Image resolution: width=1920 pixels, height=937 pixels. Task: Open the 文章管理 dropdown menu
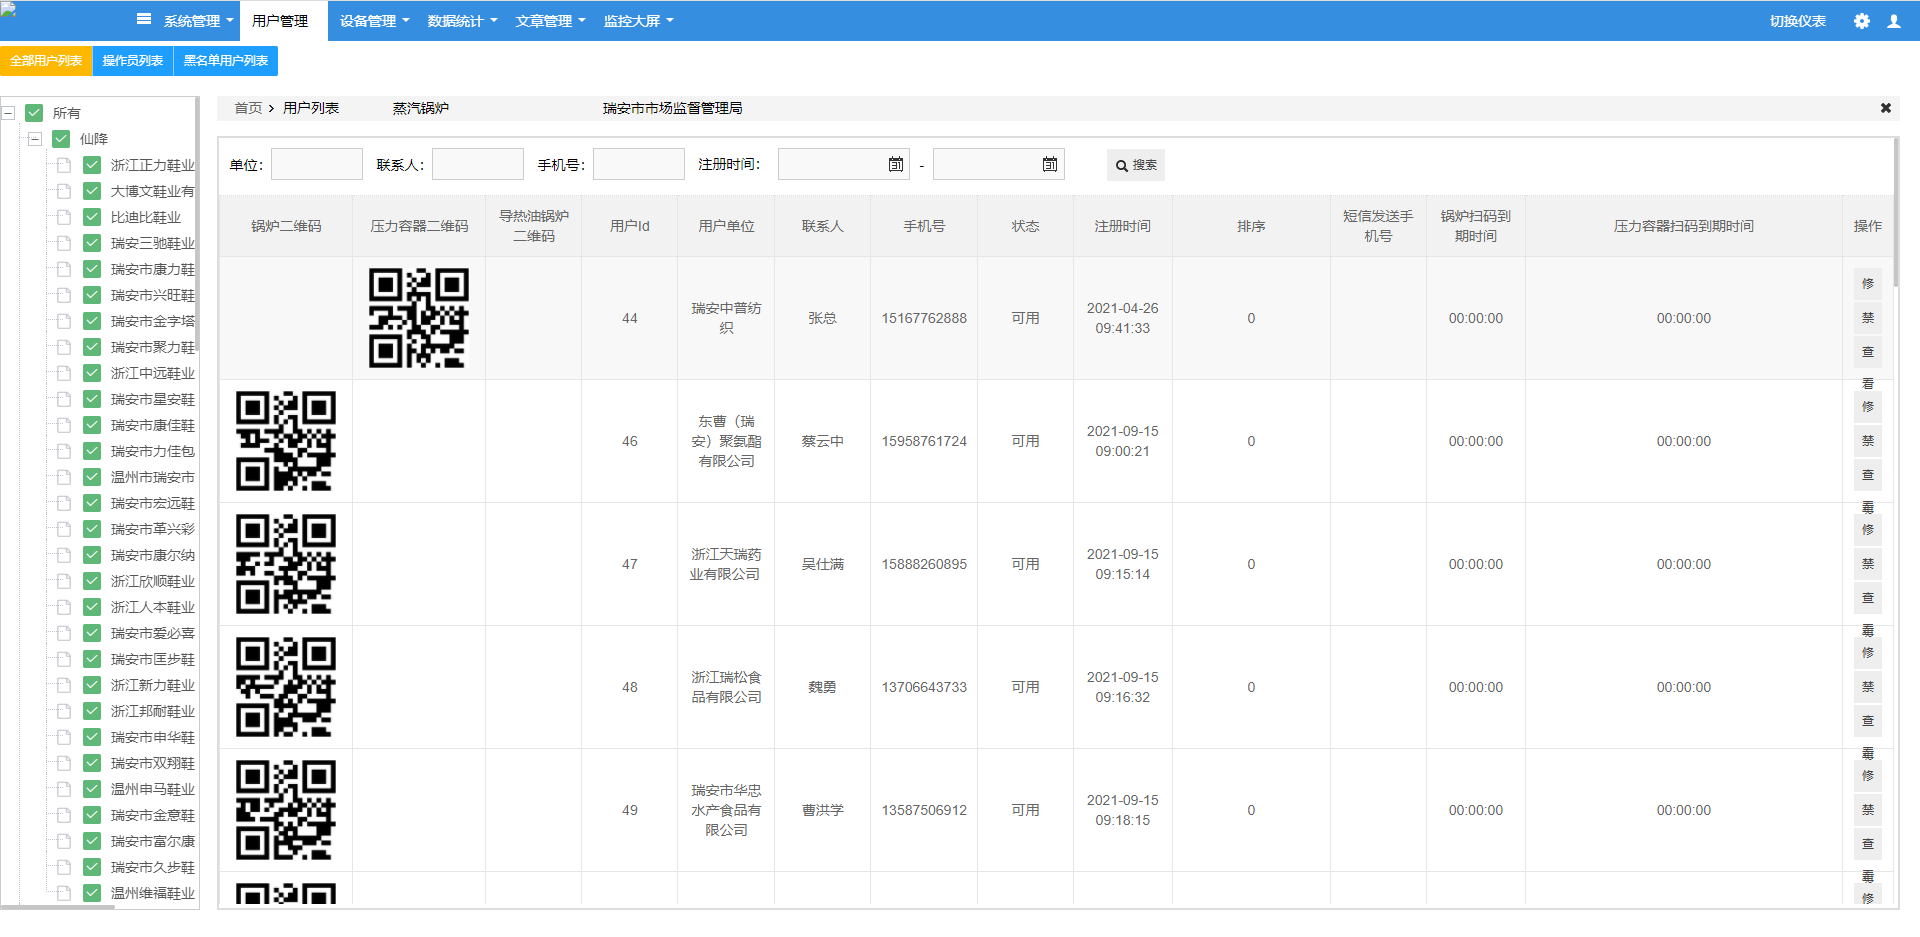coord(550,21)
